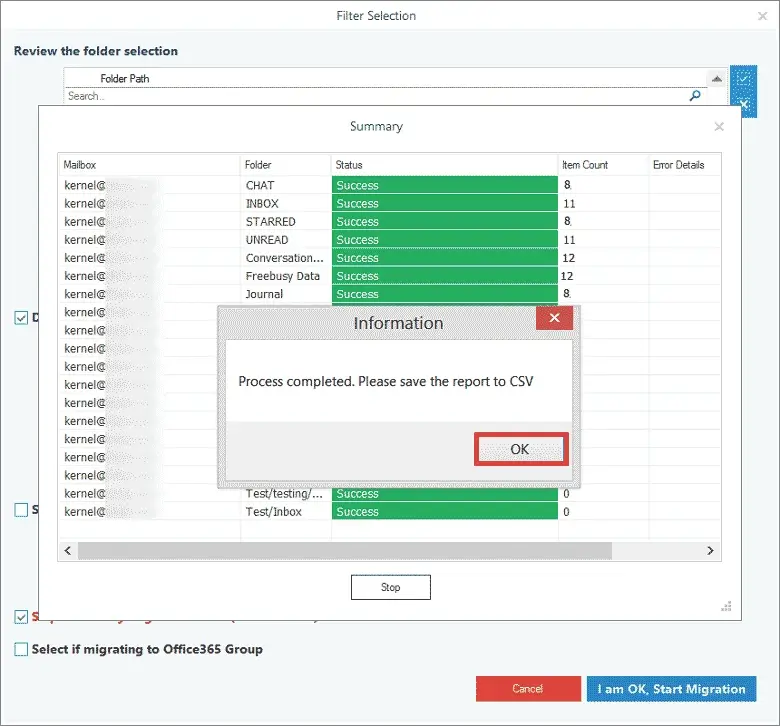Click the Mailbox column header
The image size is (780, 726).
[x=150, y=165]
